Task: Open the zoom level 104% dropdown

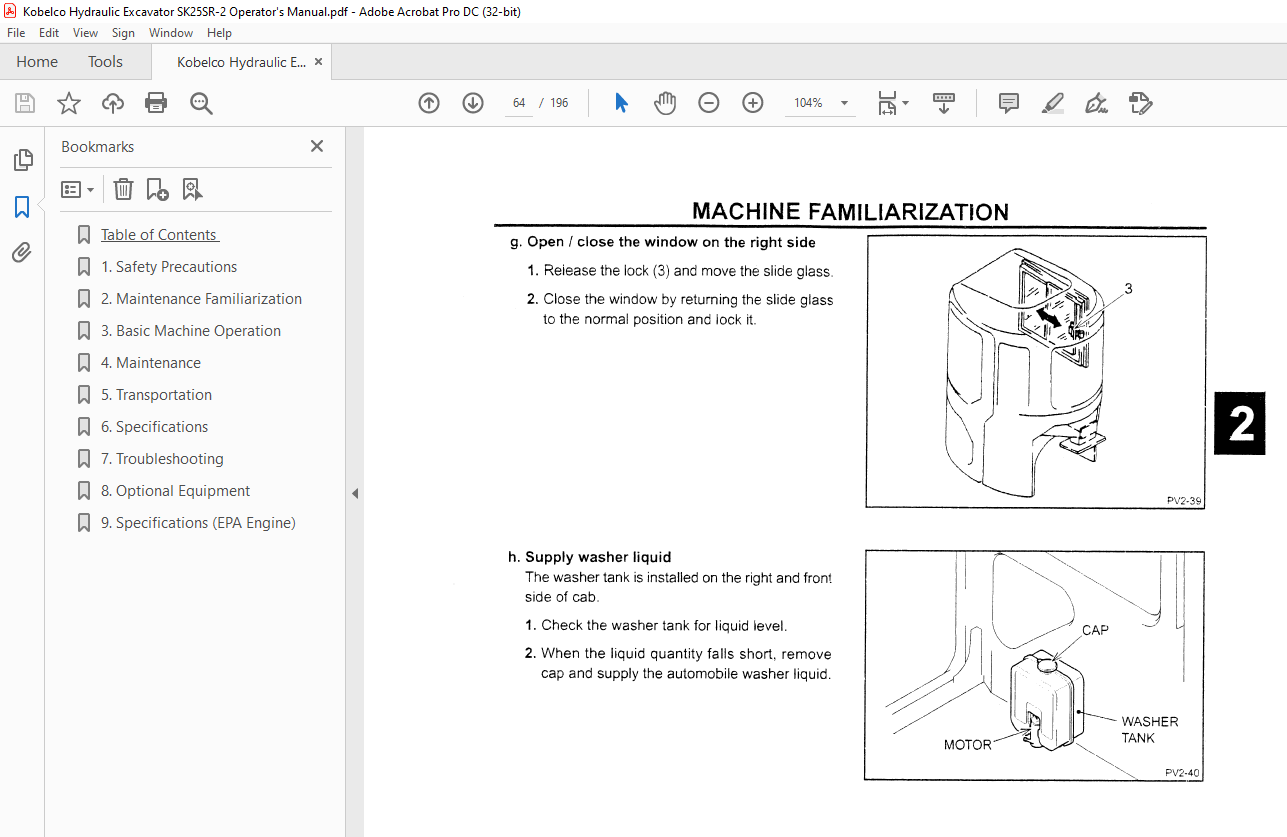Action: click(844, 103)
